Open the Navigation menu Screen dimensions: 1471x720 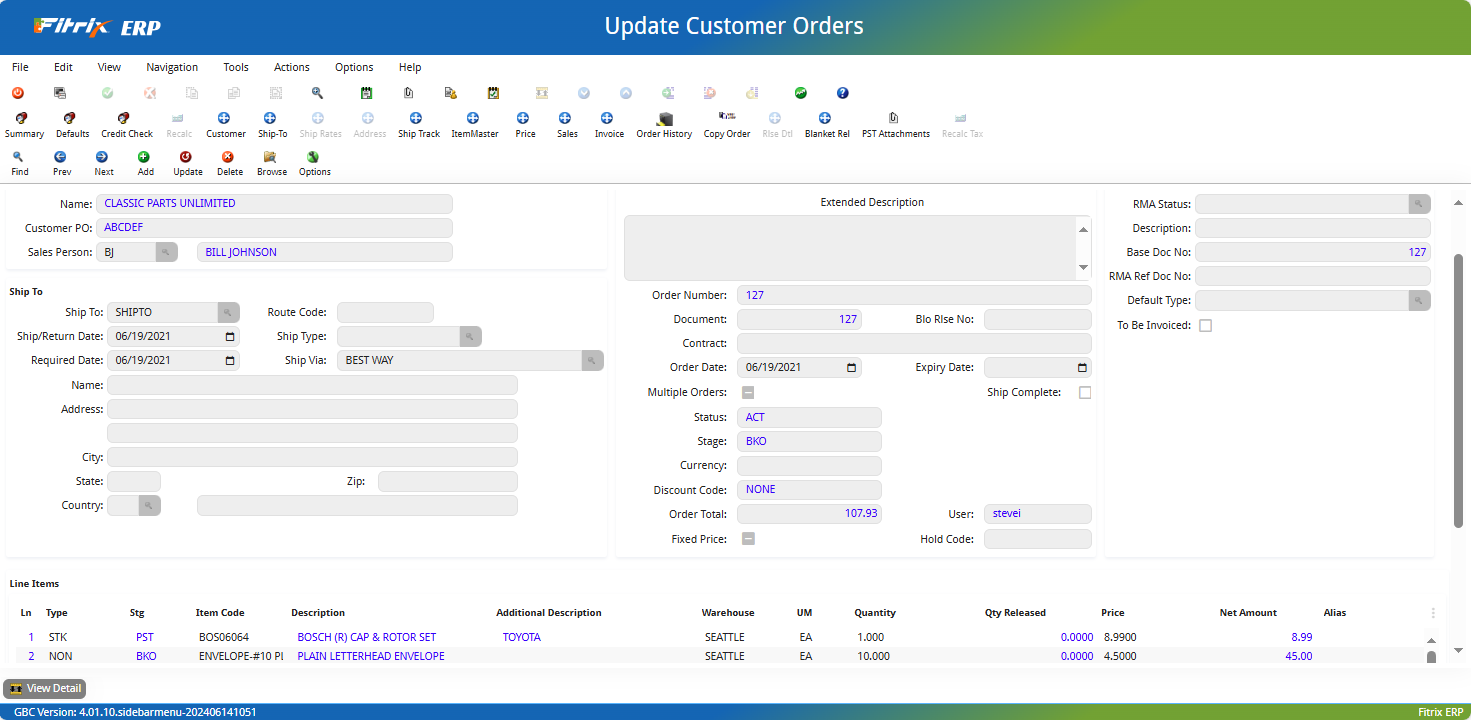pyautogui.click(x=172, y=67)
